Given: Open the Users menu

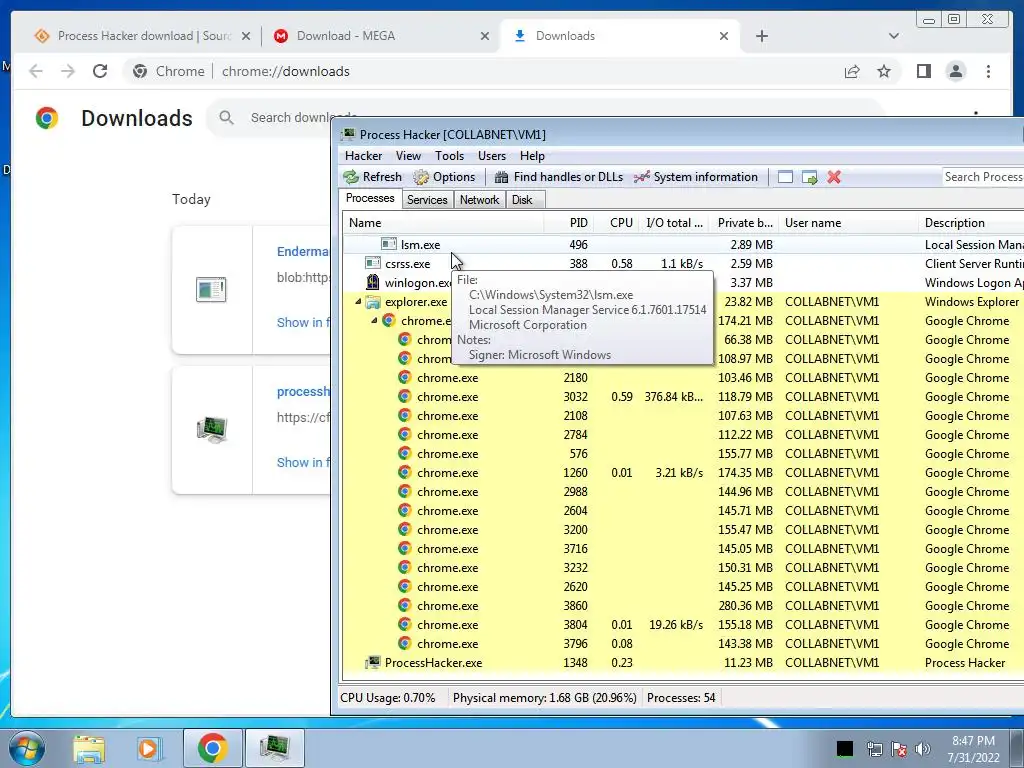Looking at the screenshot, I should [492, 156].
